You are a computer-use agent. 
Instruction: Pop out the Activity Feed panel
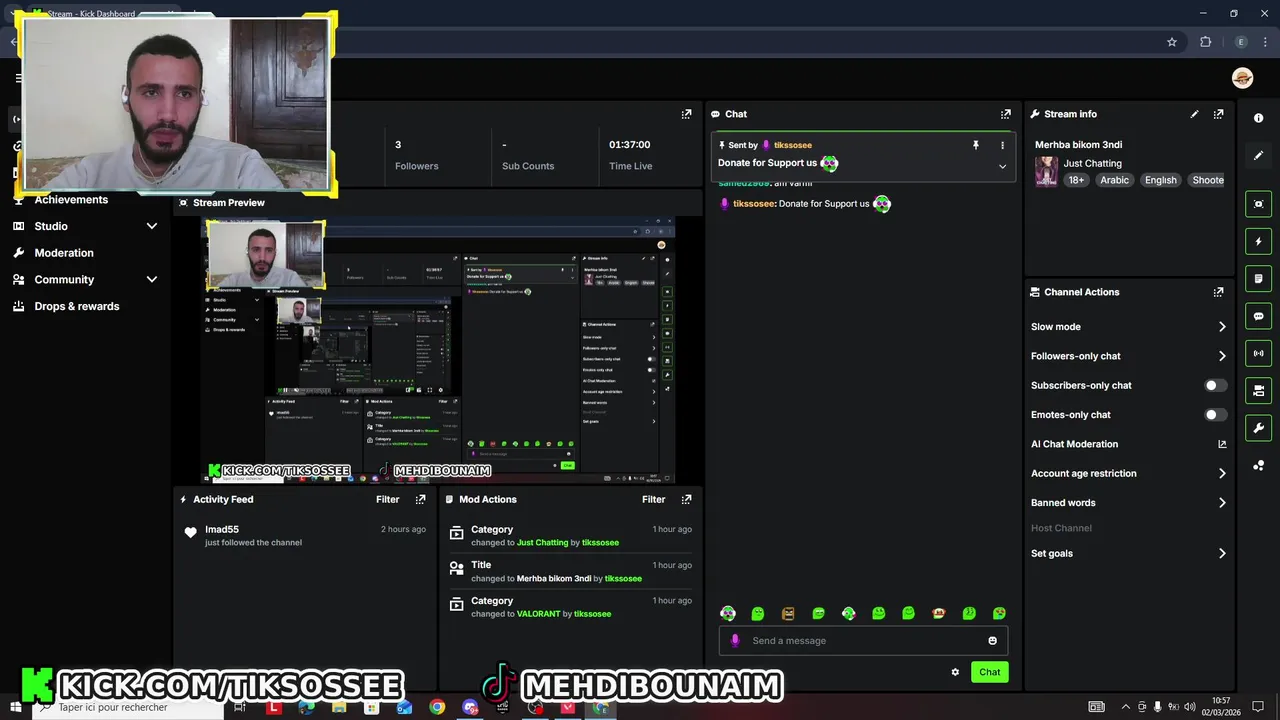point(420,499)
